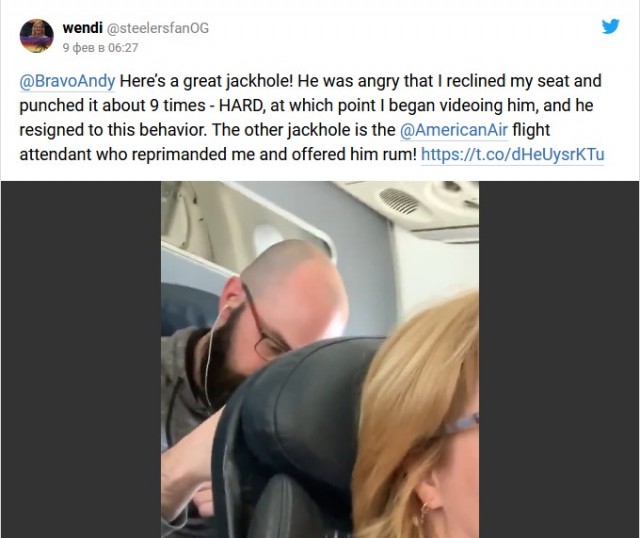The height and width of the screenshot is (538, 640).
Task: Open the wendi display name
Action: [82, 28]
